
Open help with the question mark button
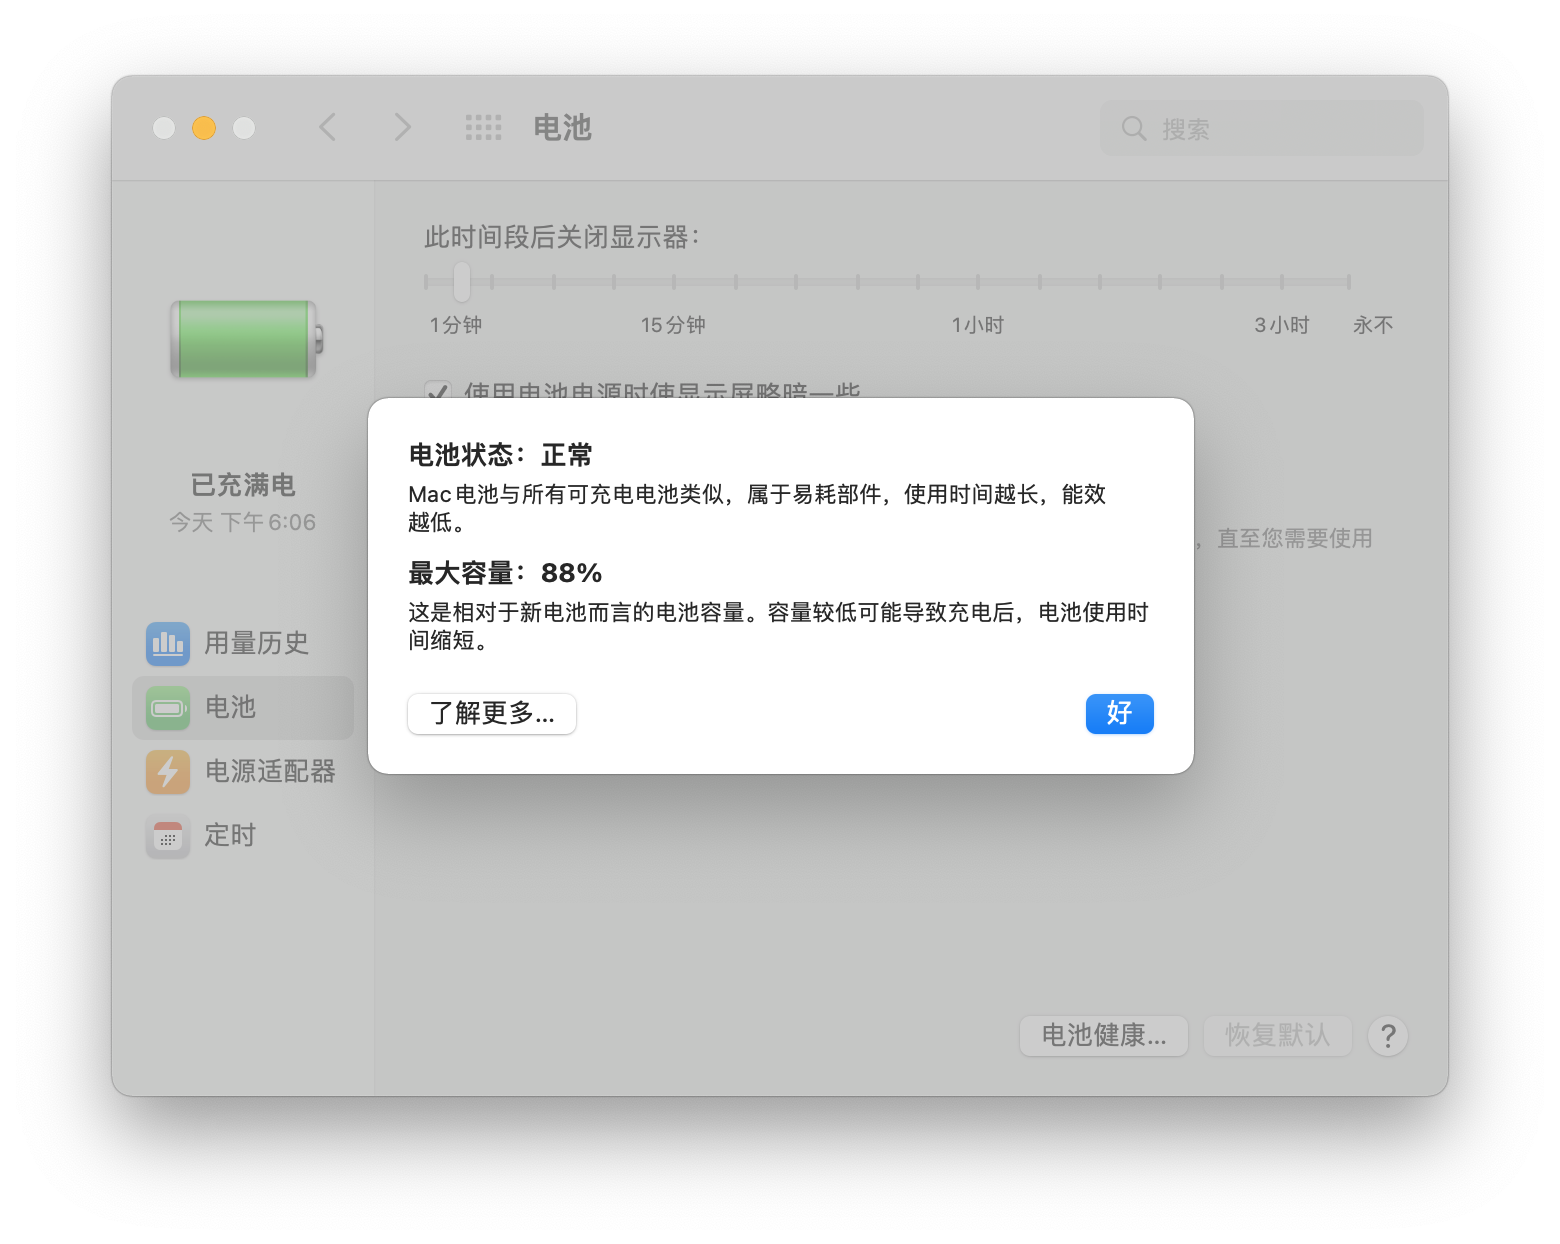point(1387,1037)
